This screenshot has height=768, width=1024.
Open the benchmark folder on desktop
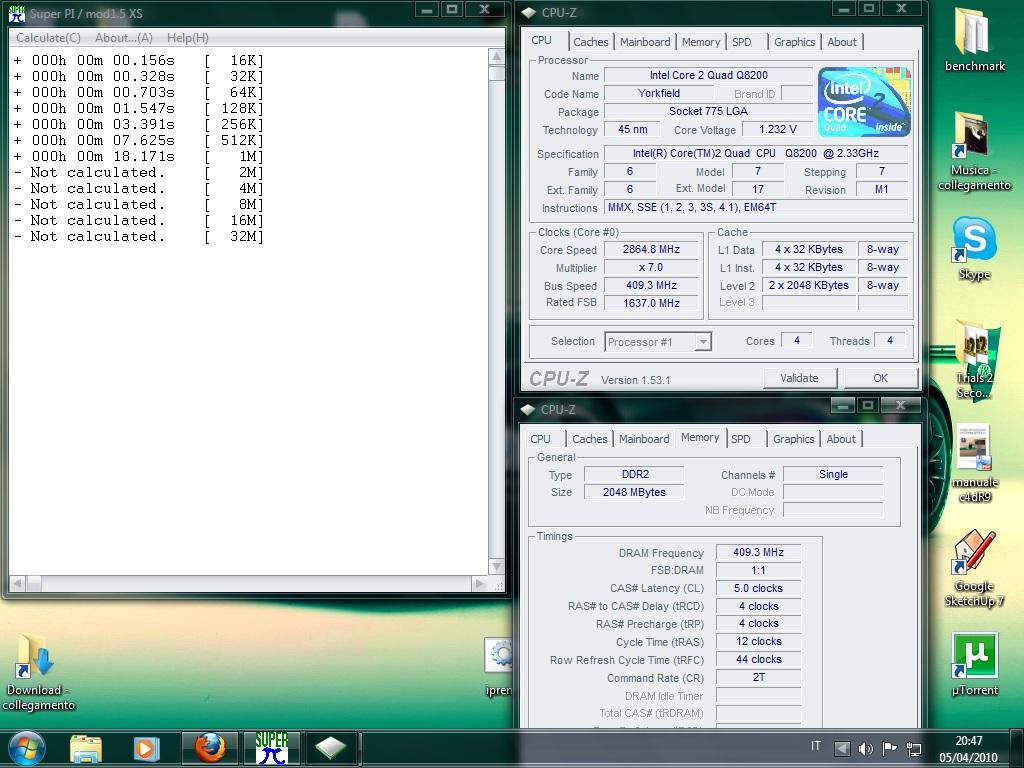point(974,39)
